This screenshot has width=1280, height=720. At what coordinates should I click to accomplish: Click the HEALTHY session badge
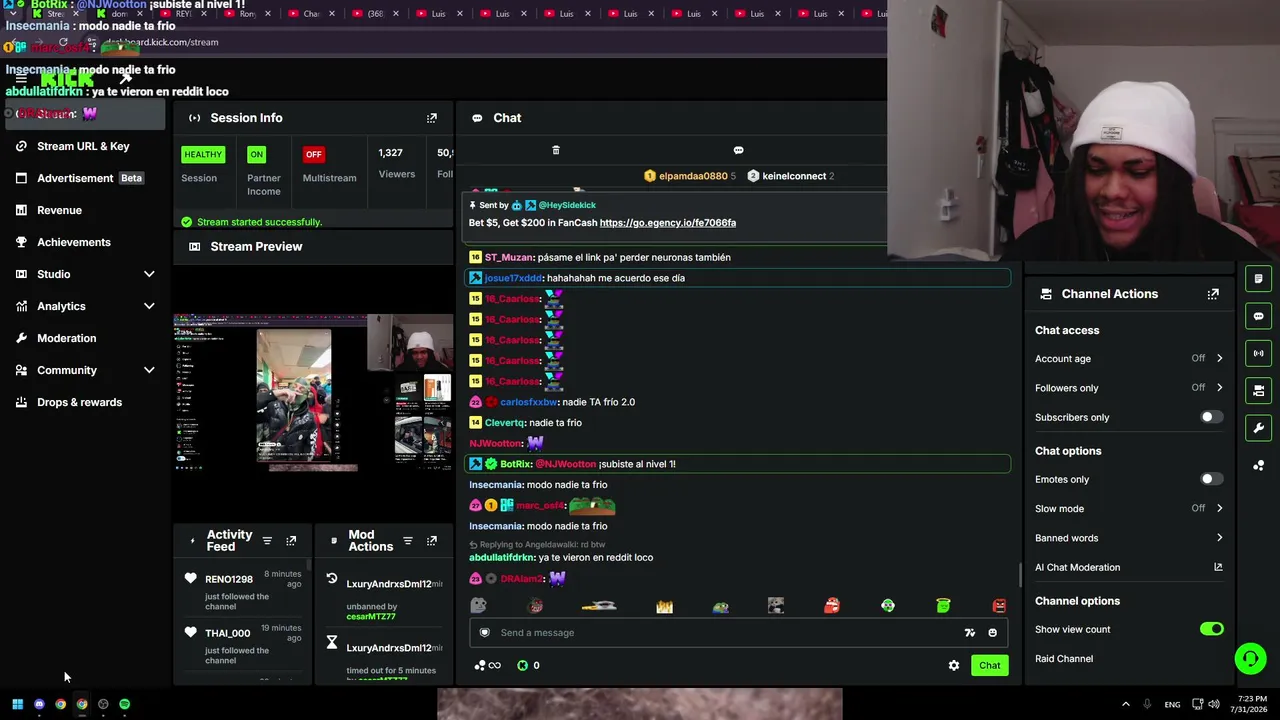click(x=203, y=154)
